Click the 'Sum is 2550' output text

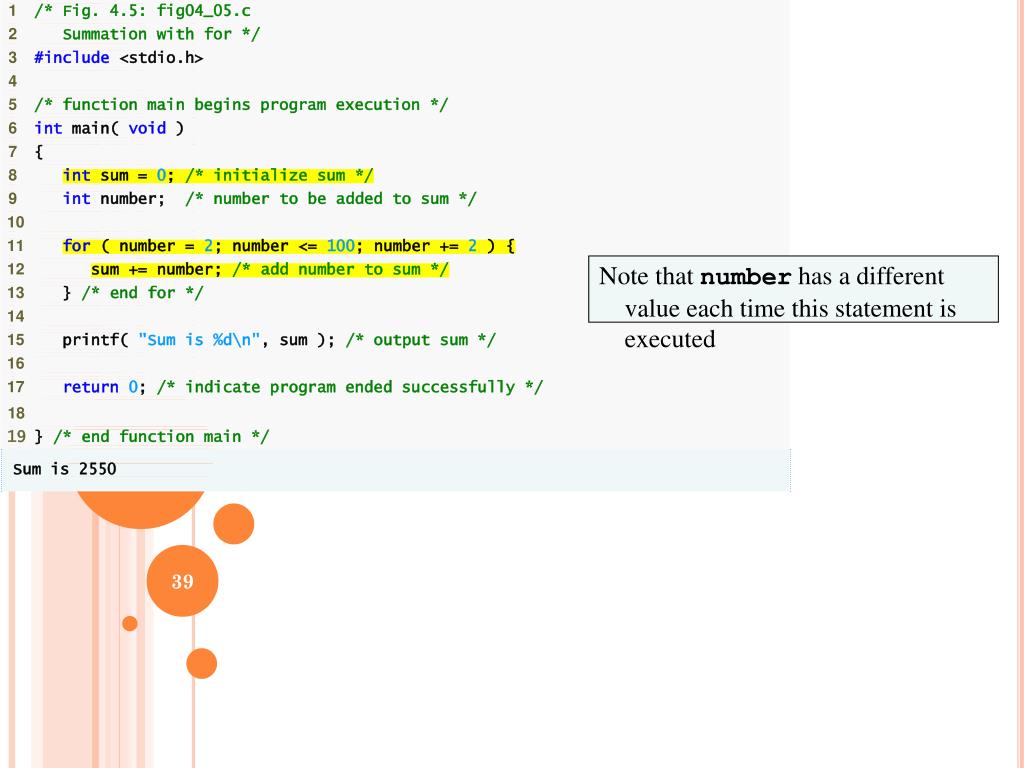pyautogui.click(x=65, y=469)
